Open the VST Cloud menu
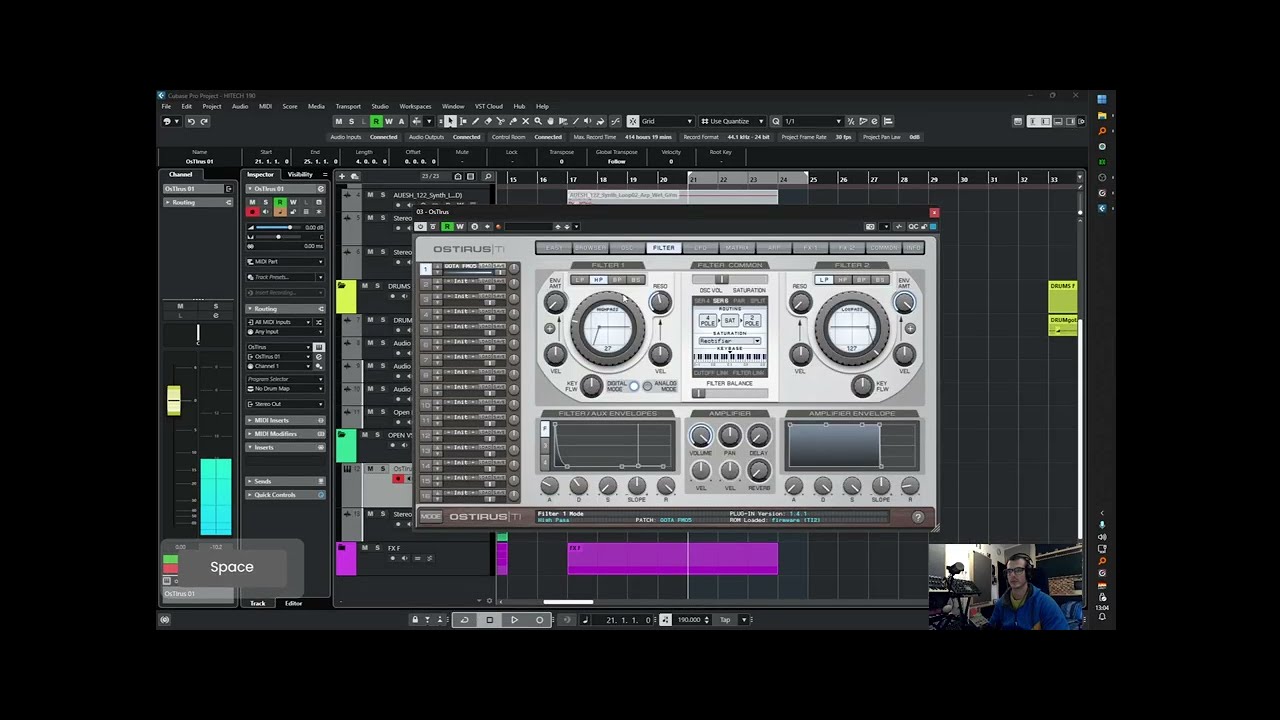 (x=489, y=106)
